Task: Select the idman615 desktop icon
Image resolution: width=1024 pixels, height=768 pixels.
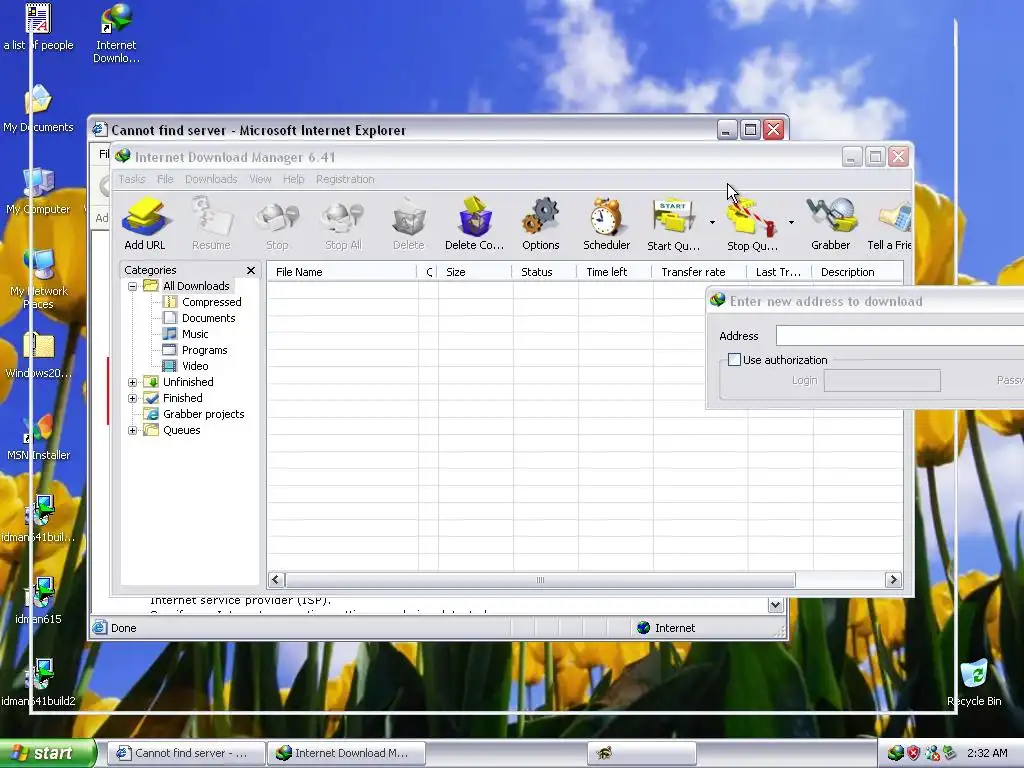Action: point(38,601)
